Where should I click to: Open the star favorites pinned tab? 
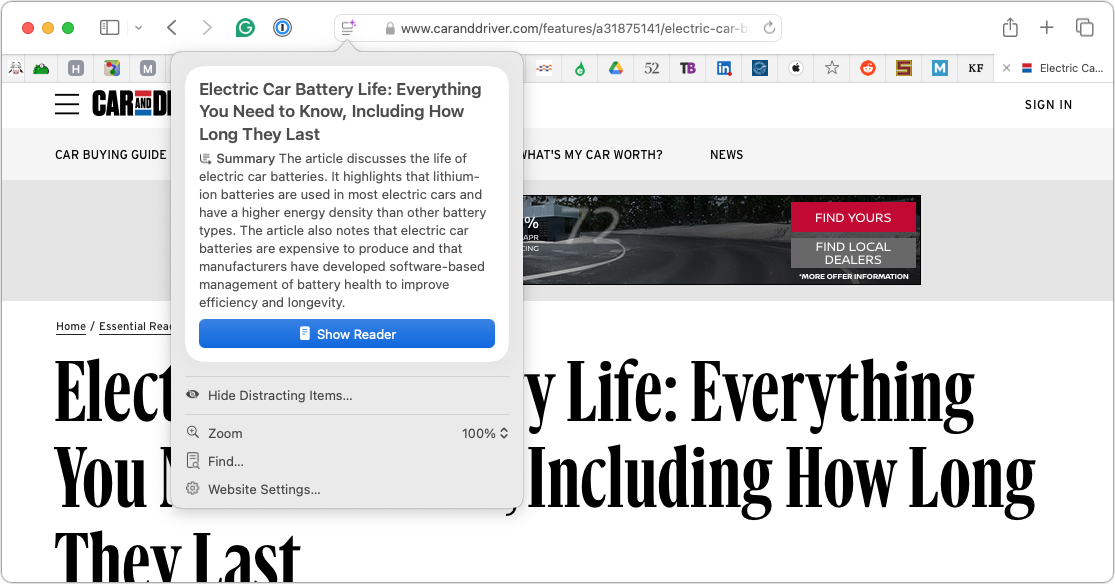coord(832,68)
